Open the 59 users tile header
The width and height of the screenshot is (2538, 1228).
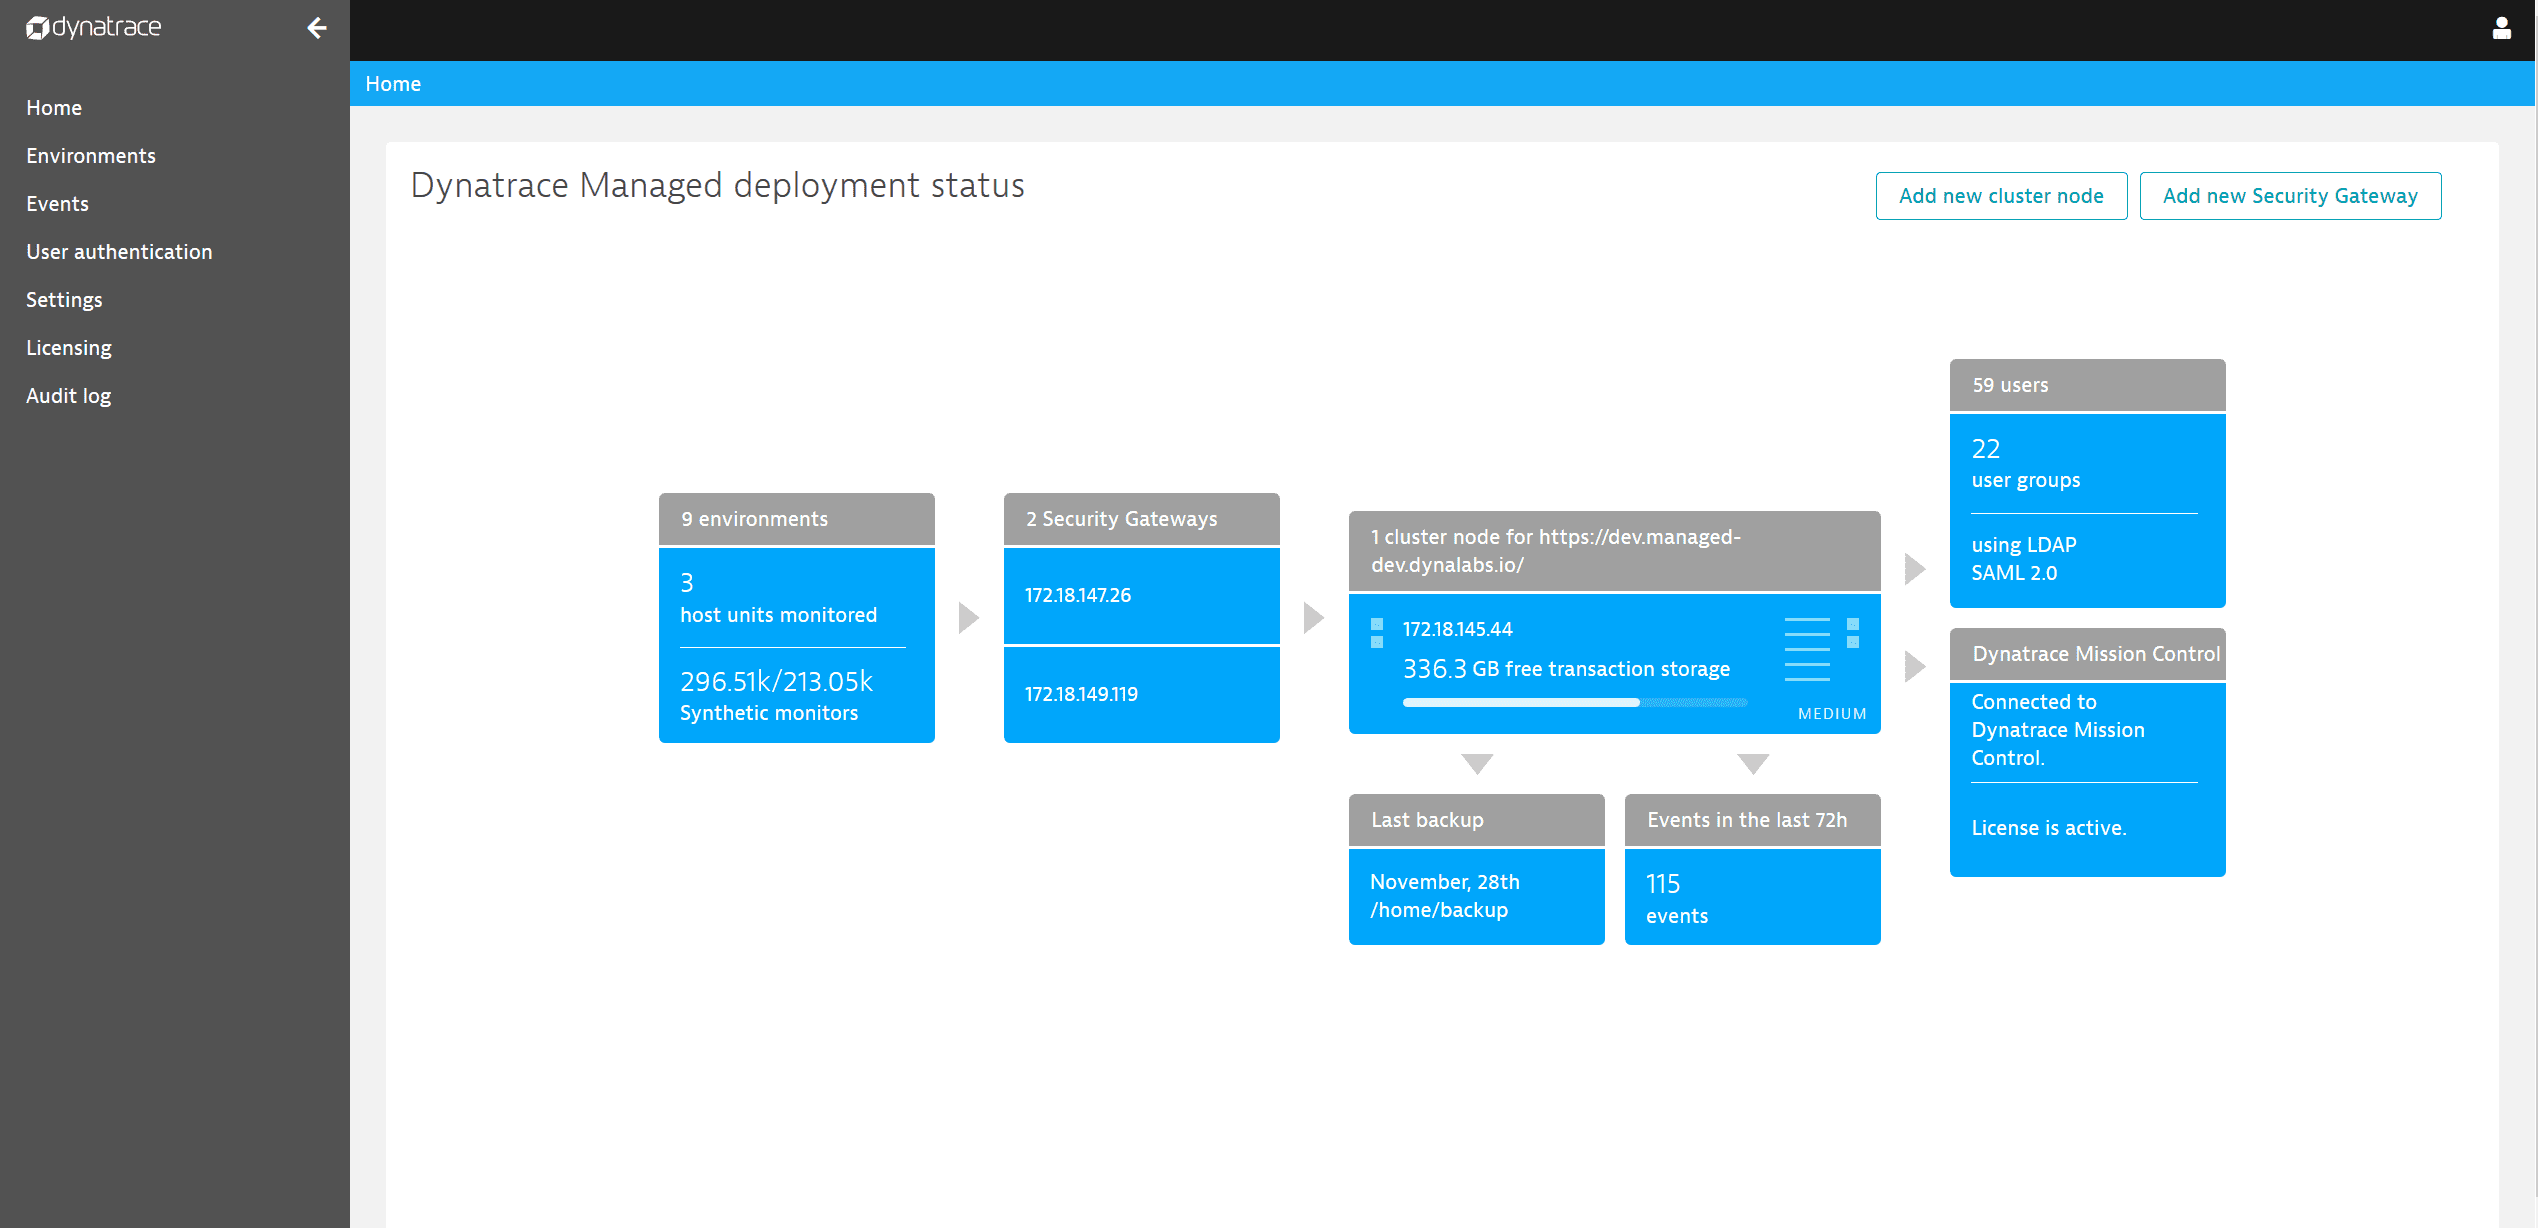click(2087, 385)
